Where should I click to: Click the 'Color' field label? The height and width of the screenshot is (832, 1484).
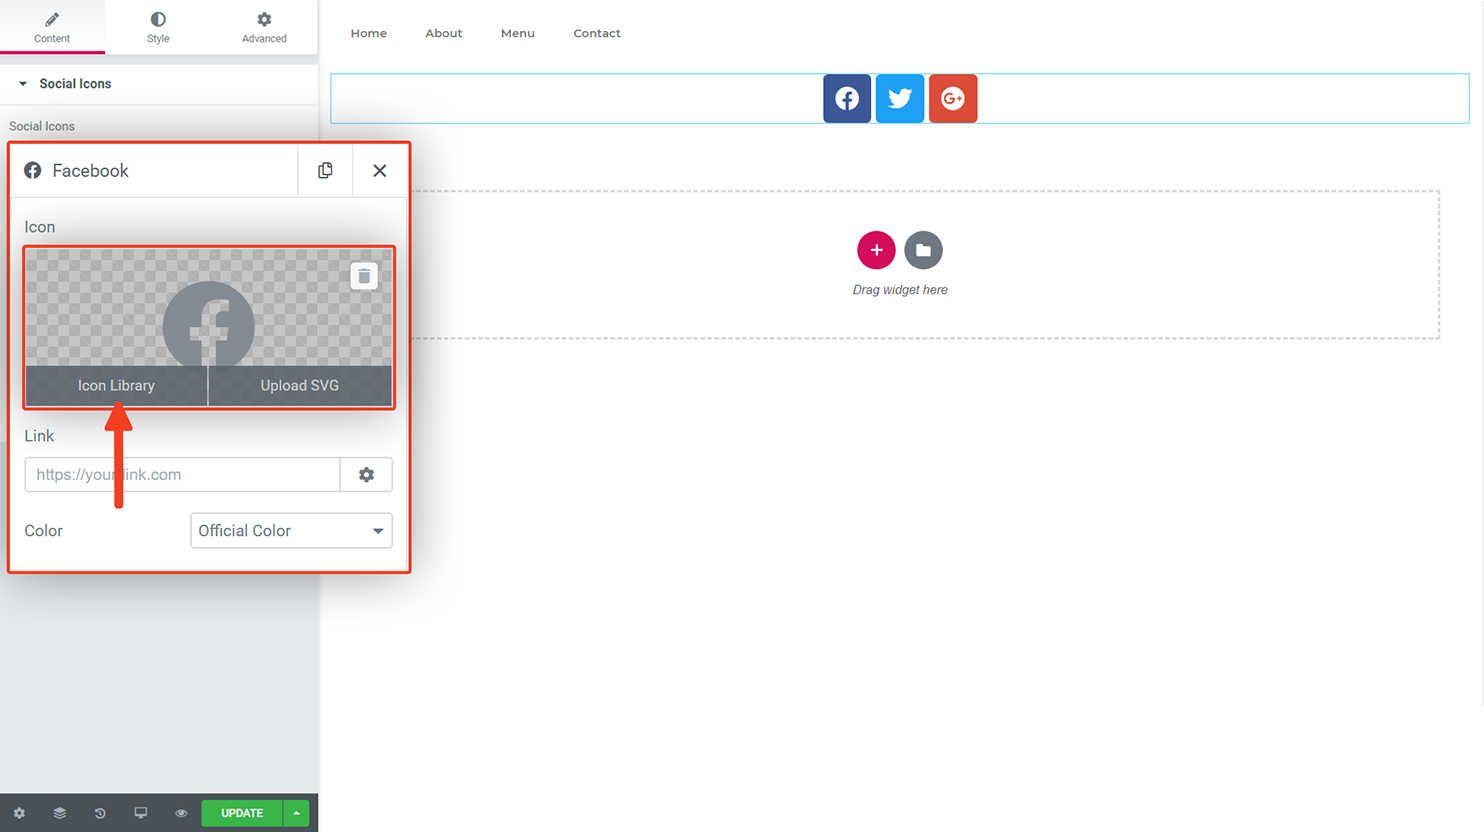click(43, 531)
